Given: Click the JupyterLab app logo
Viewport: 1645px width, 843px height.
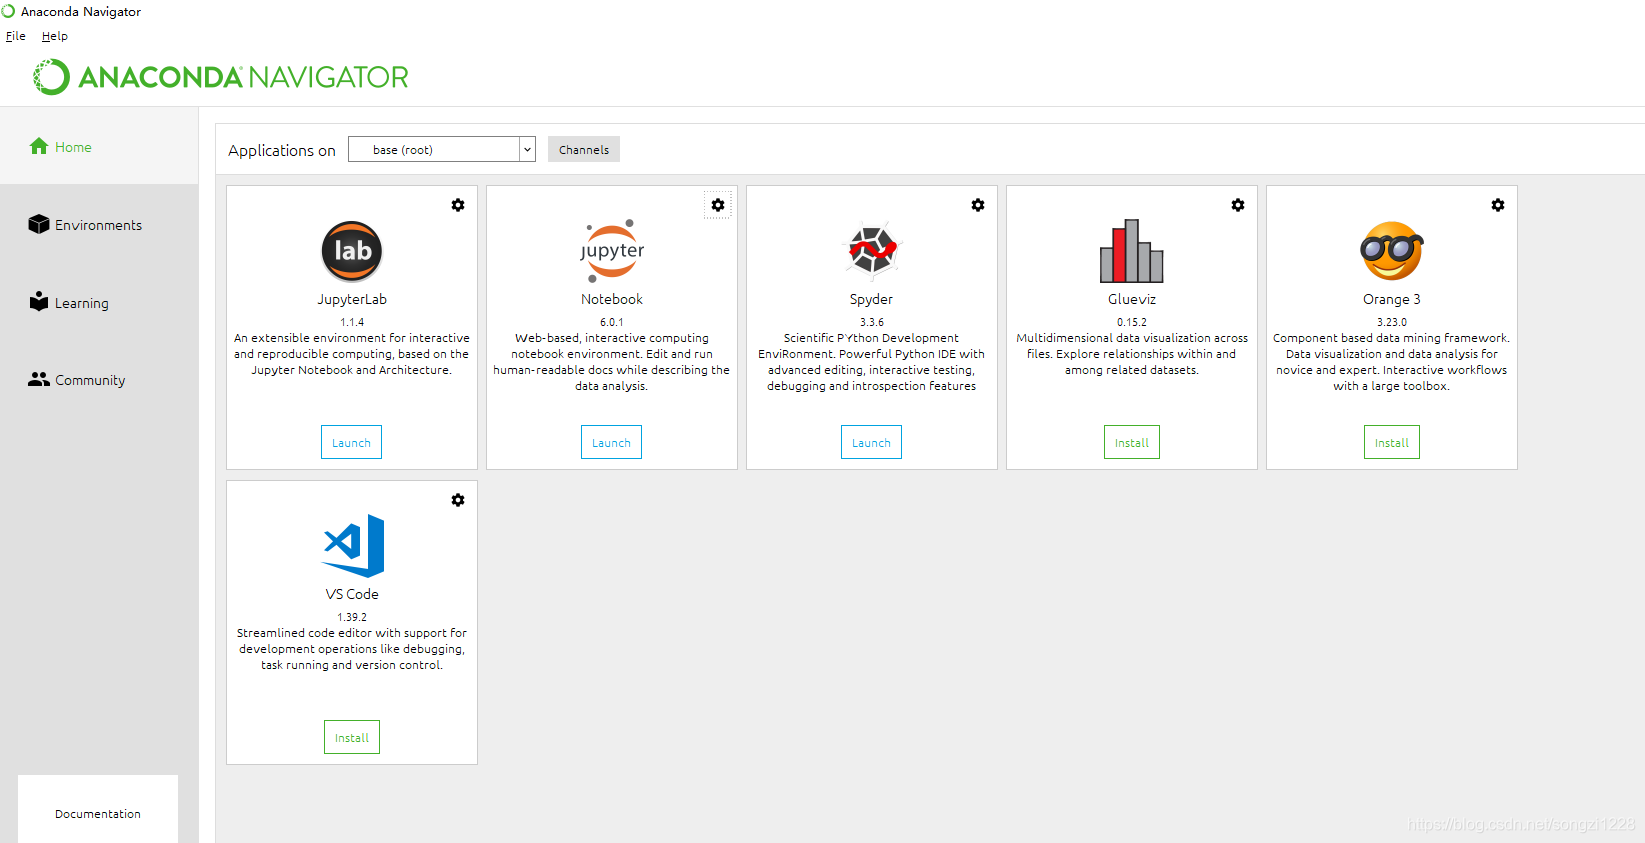Looking at the screenshot, I should point(352,251).
